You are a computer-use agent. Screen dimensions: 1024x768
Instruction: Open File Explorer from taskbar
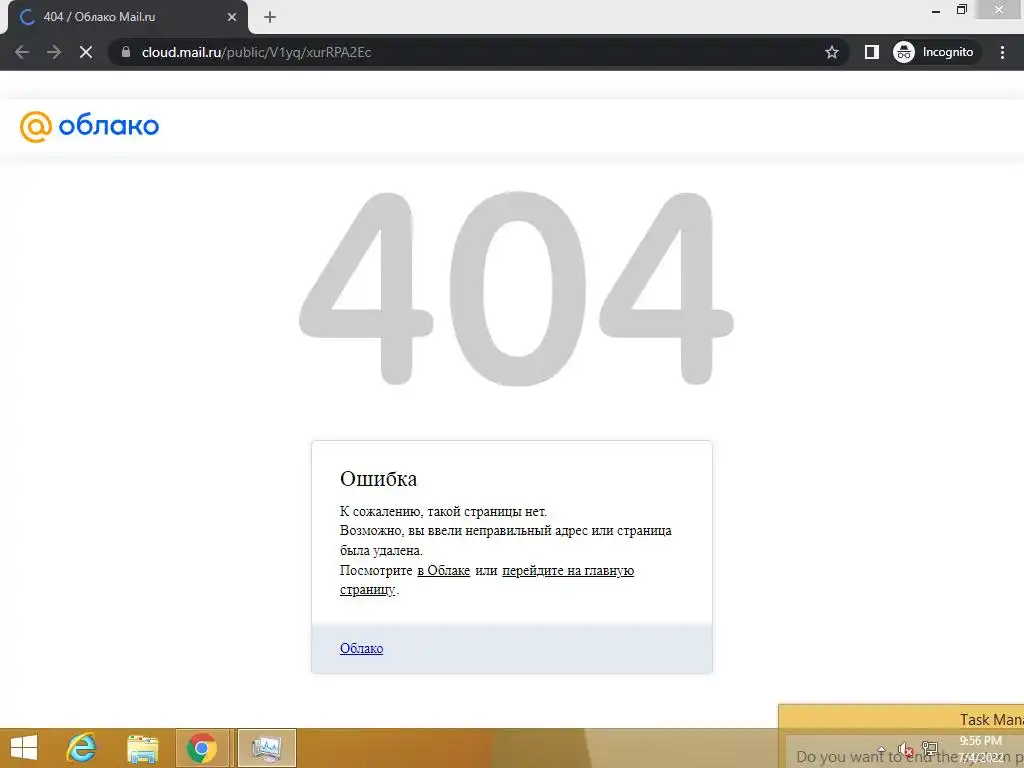point(142,748)
